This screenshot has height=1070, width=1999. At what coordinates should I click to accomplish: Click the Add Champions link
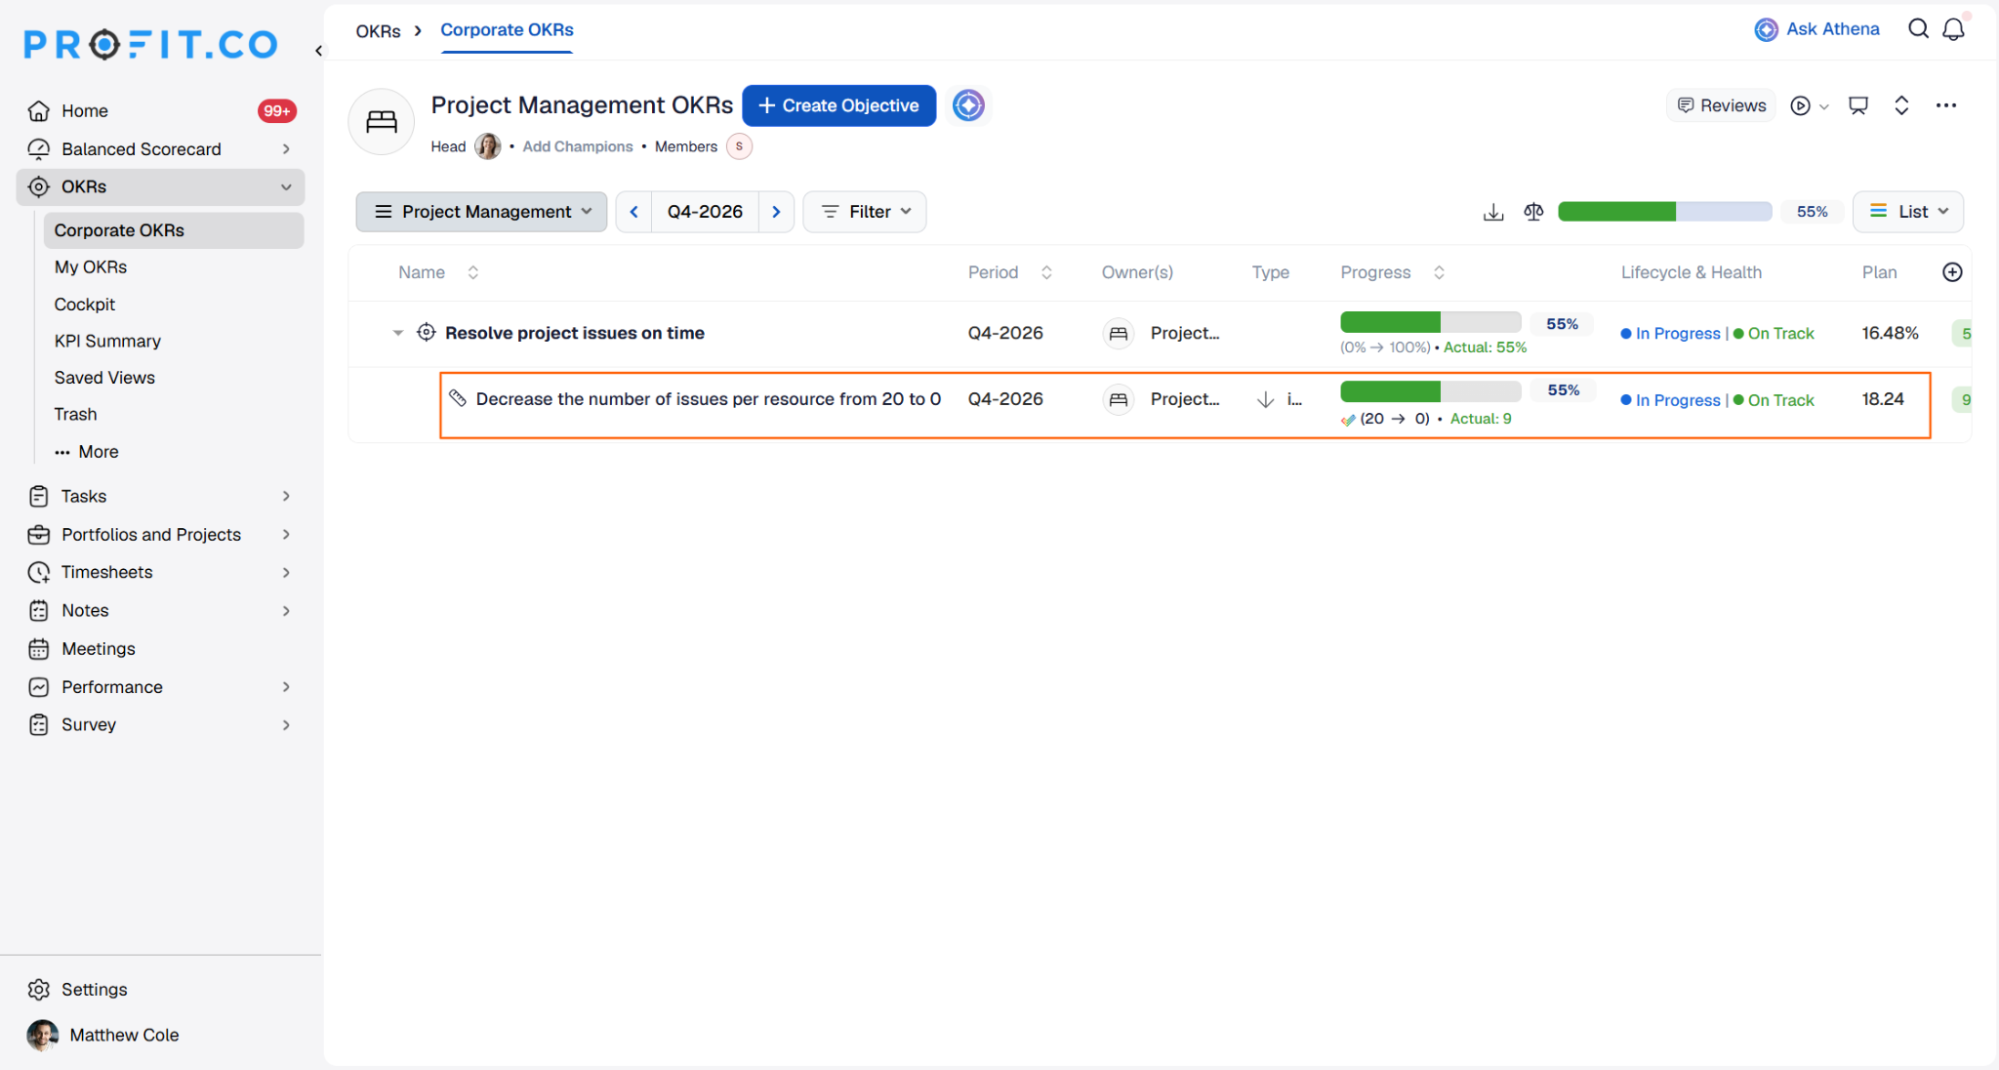[x=577, y=147]
